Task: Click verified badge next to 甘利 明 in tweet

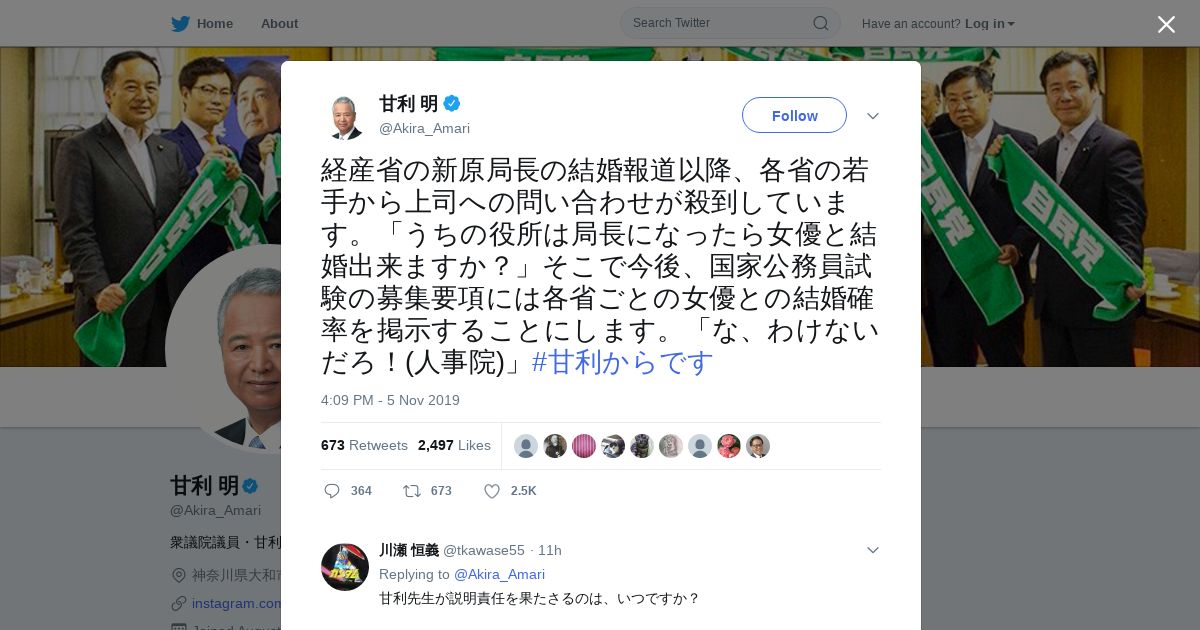Action: point(452,103)
